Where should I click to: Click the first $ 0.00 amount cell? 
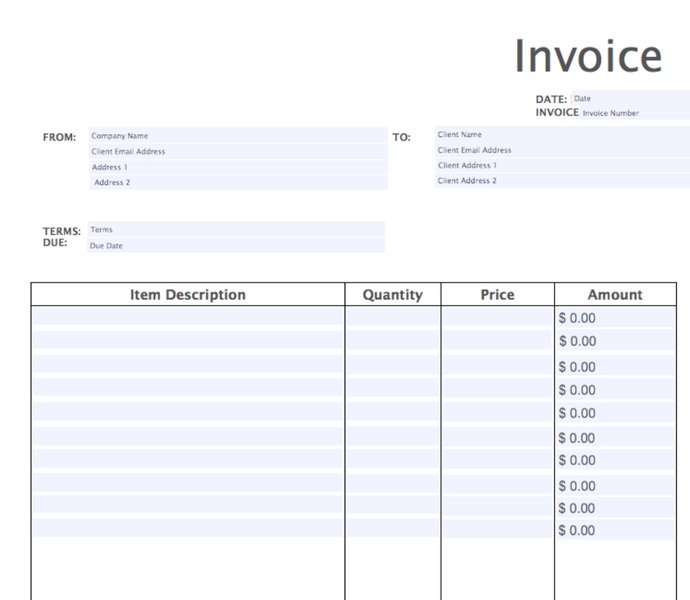tap(616, 317)
